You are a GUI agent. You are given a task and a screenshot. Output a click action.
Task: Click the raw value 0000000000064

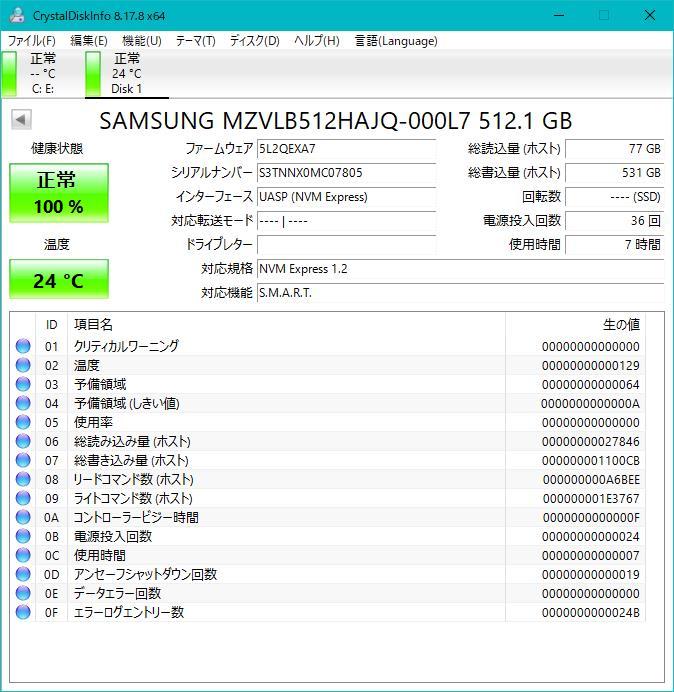[591, 384]
